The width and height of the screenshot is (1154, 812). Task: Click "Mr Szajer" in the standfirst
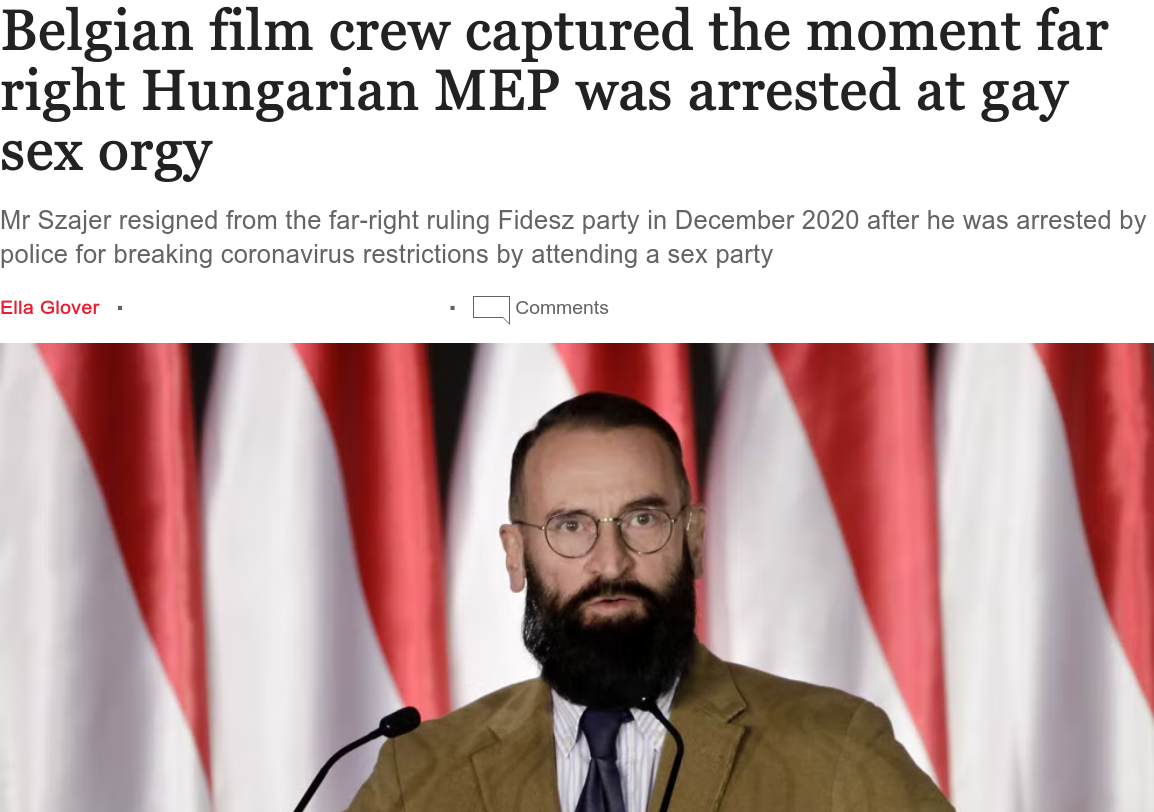(x=54, y=220)
